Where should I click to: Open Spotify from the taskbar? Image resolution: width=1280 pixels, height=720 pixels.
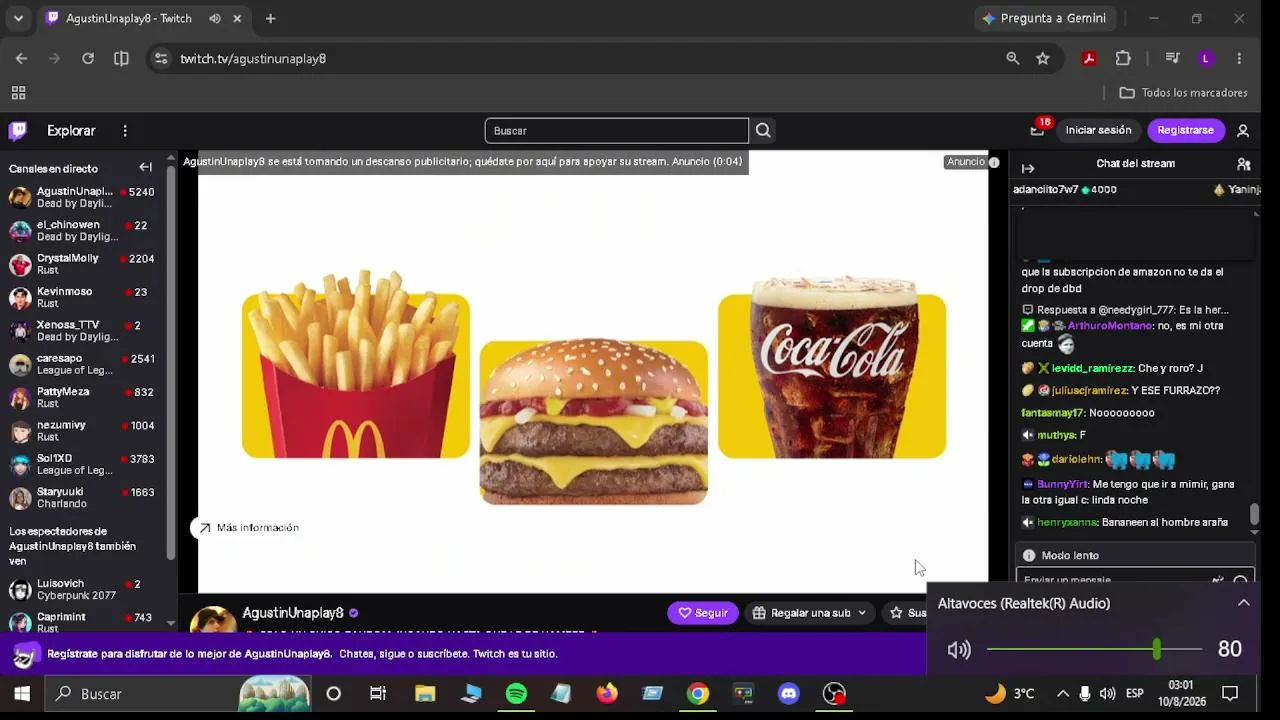pos(516,693)
